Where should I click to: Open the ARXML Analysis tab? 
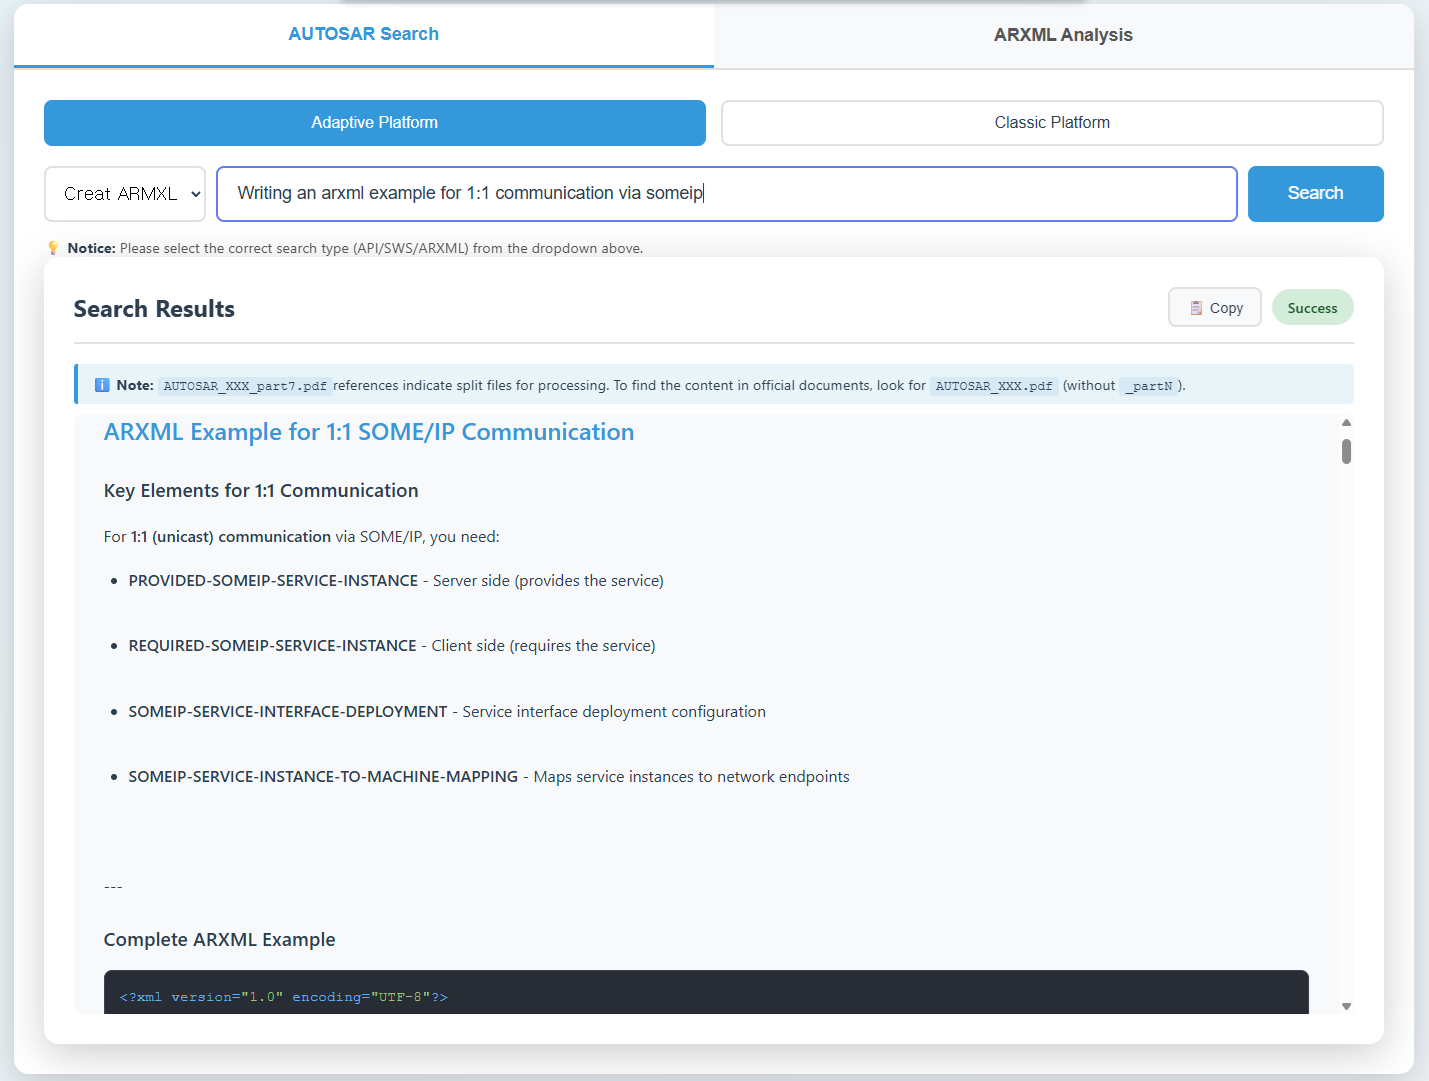click(1062, 35)
